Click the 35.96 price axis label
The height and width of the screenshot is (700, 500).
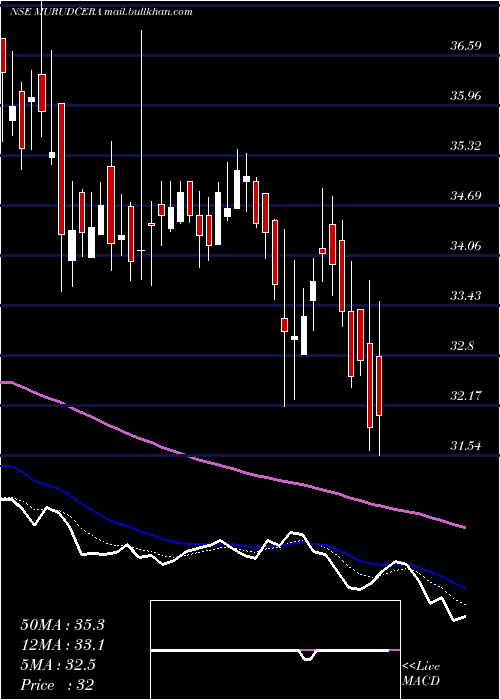pyautogui.click(x=464, y=96)
